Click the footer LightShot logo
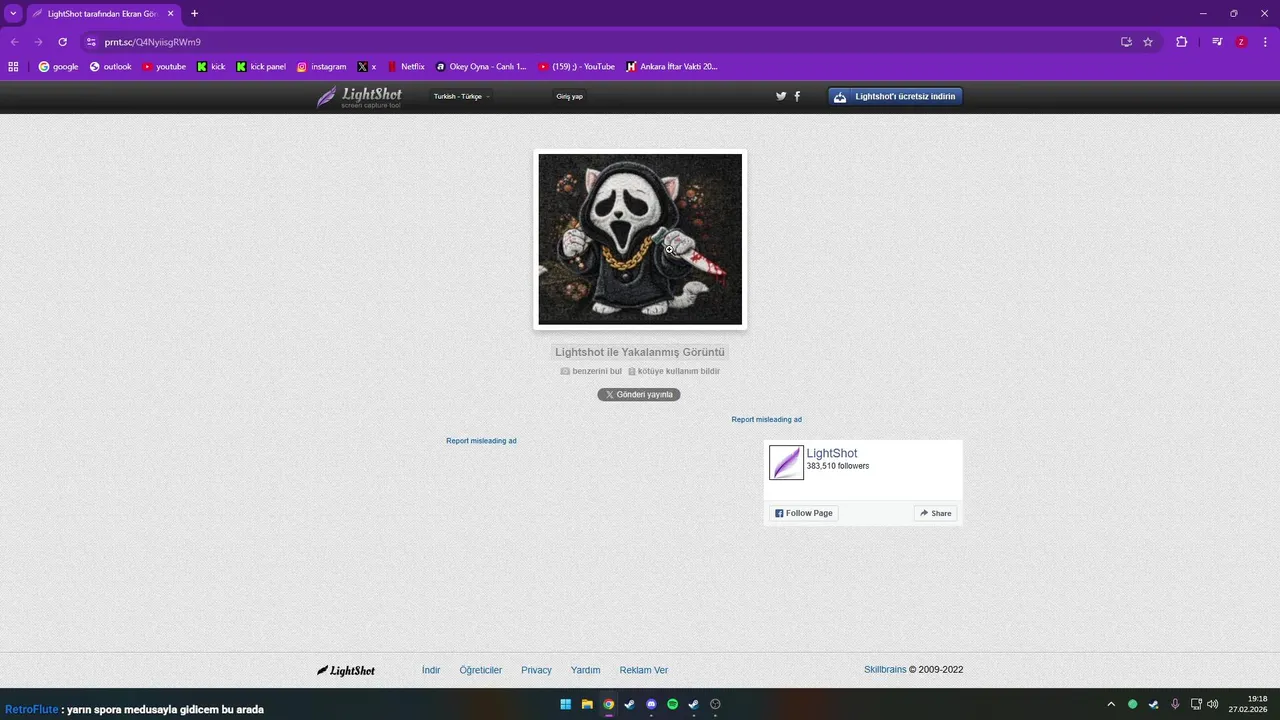This screenshot has height=720, width=1280. 346,671
